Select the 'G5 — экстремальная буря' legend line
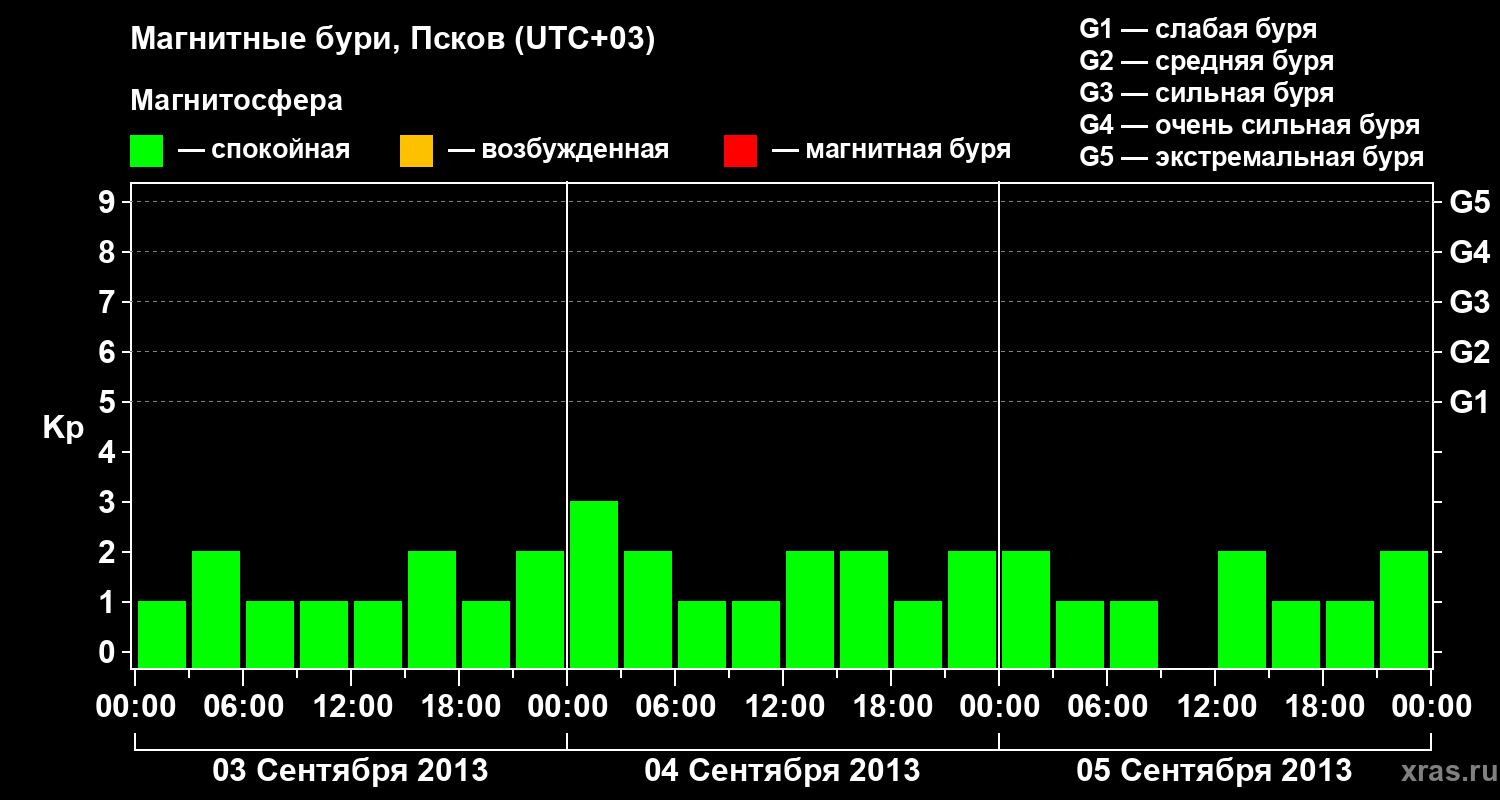The height and width of the screenshot is (800, 1500). pos(1252,157)
